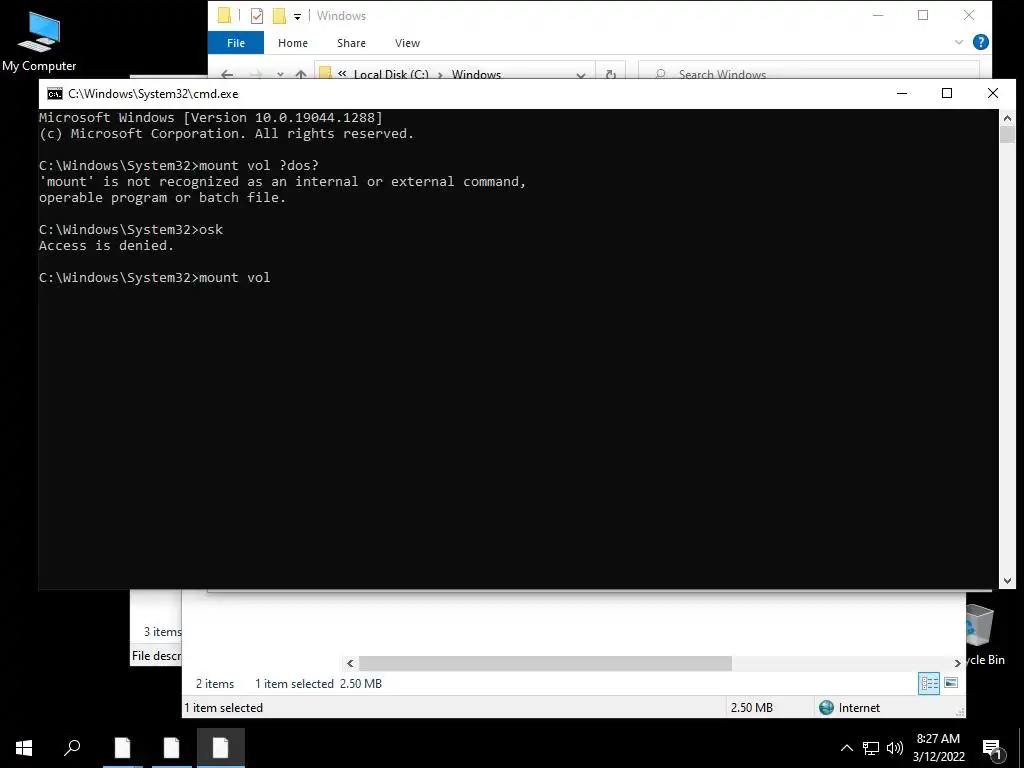Switch to the Share ribbon tab

(351, 43)
